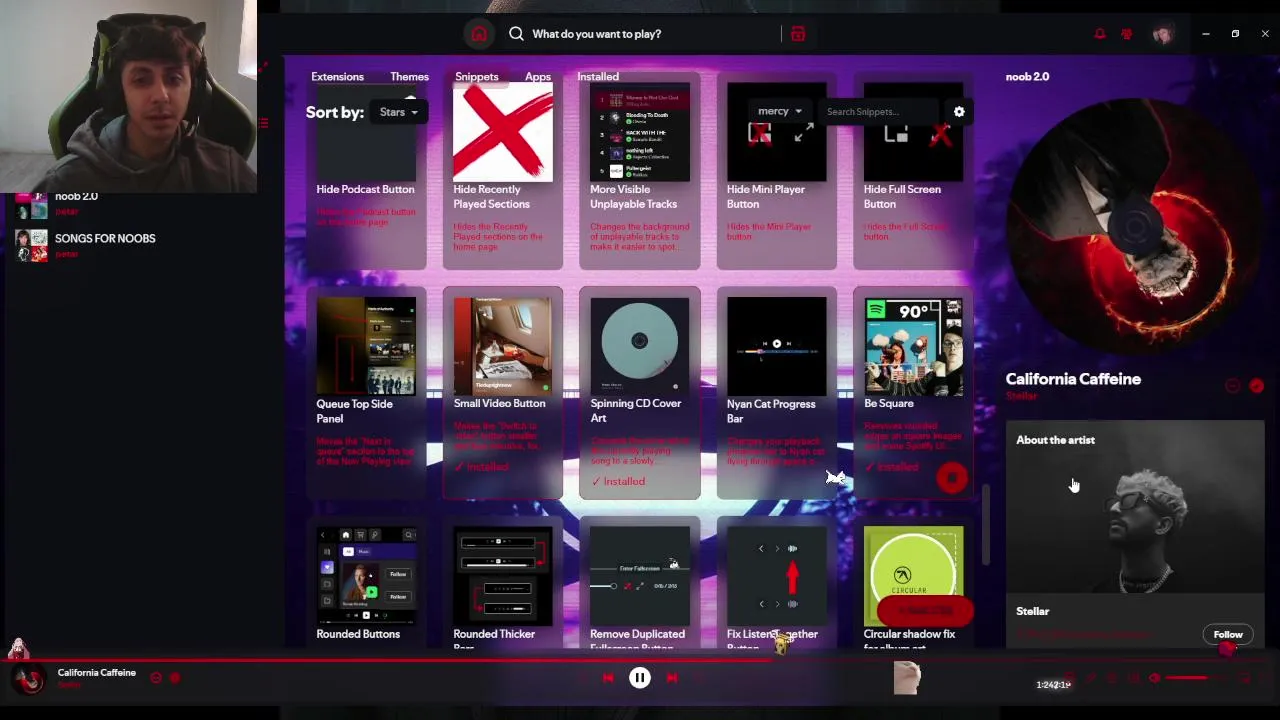This screenshot has height=720, width=1280.
Task: Click Installed label on Be Square card
Action: coord(892,467)
